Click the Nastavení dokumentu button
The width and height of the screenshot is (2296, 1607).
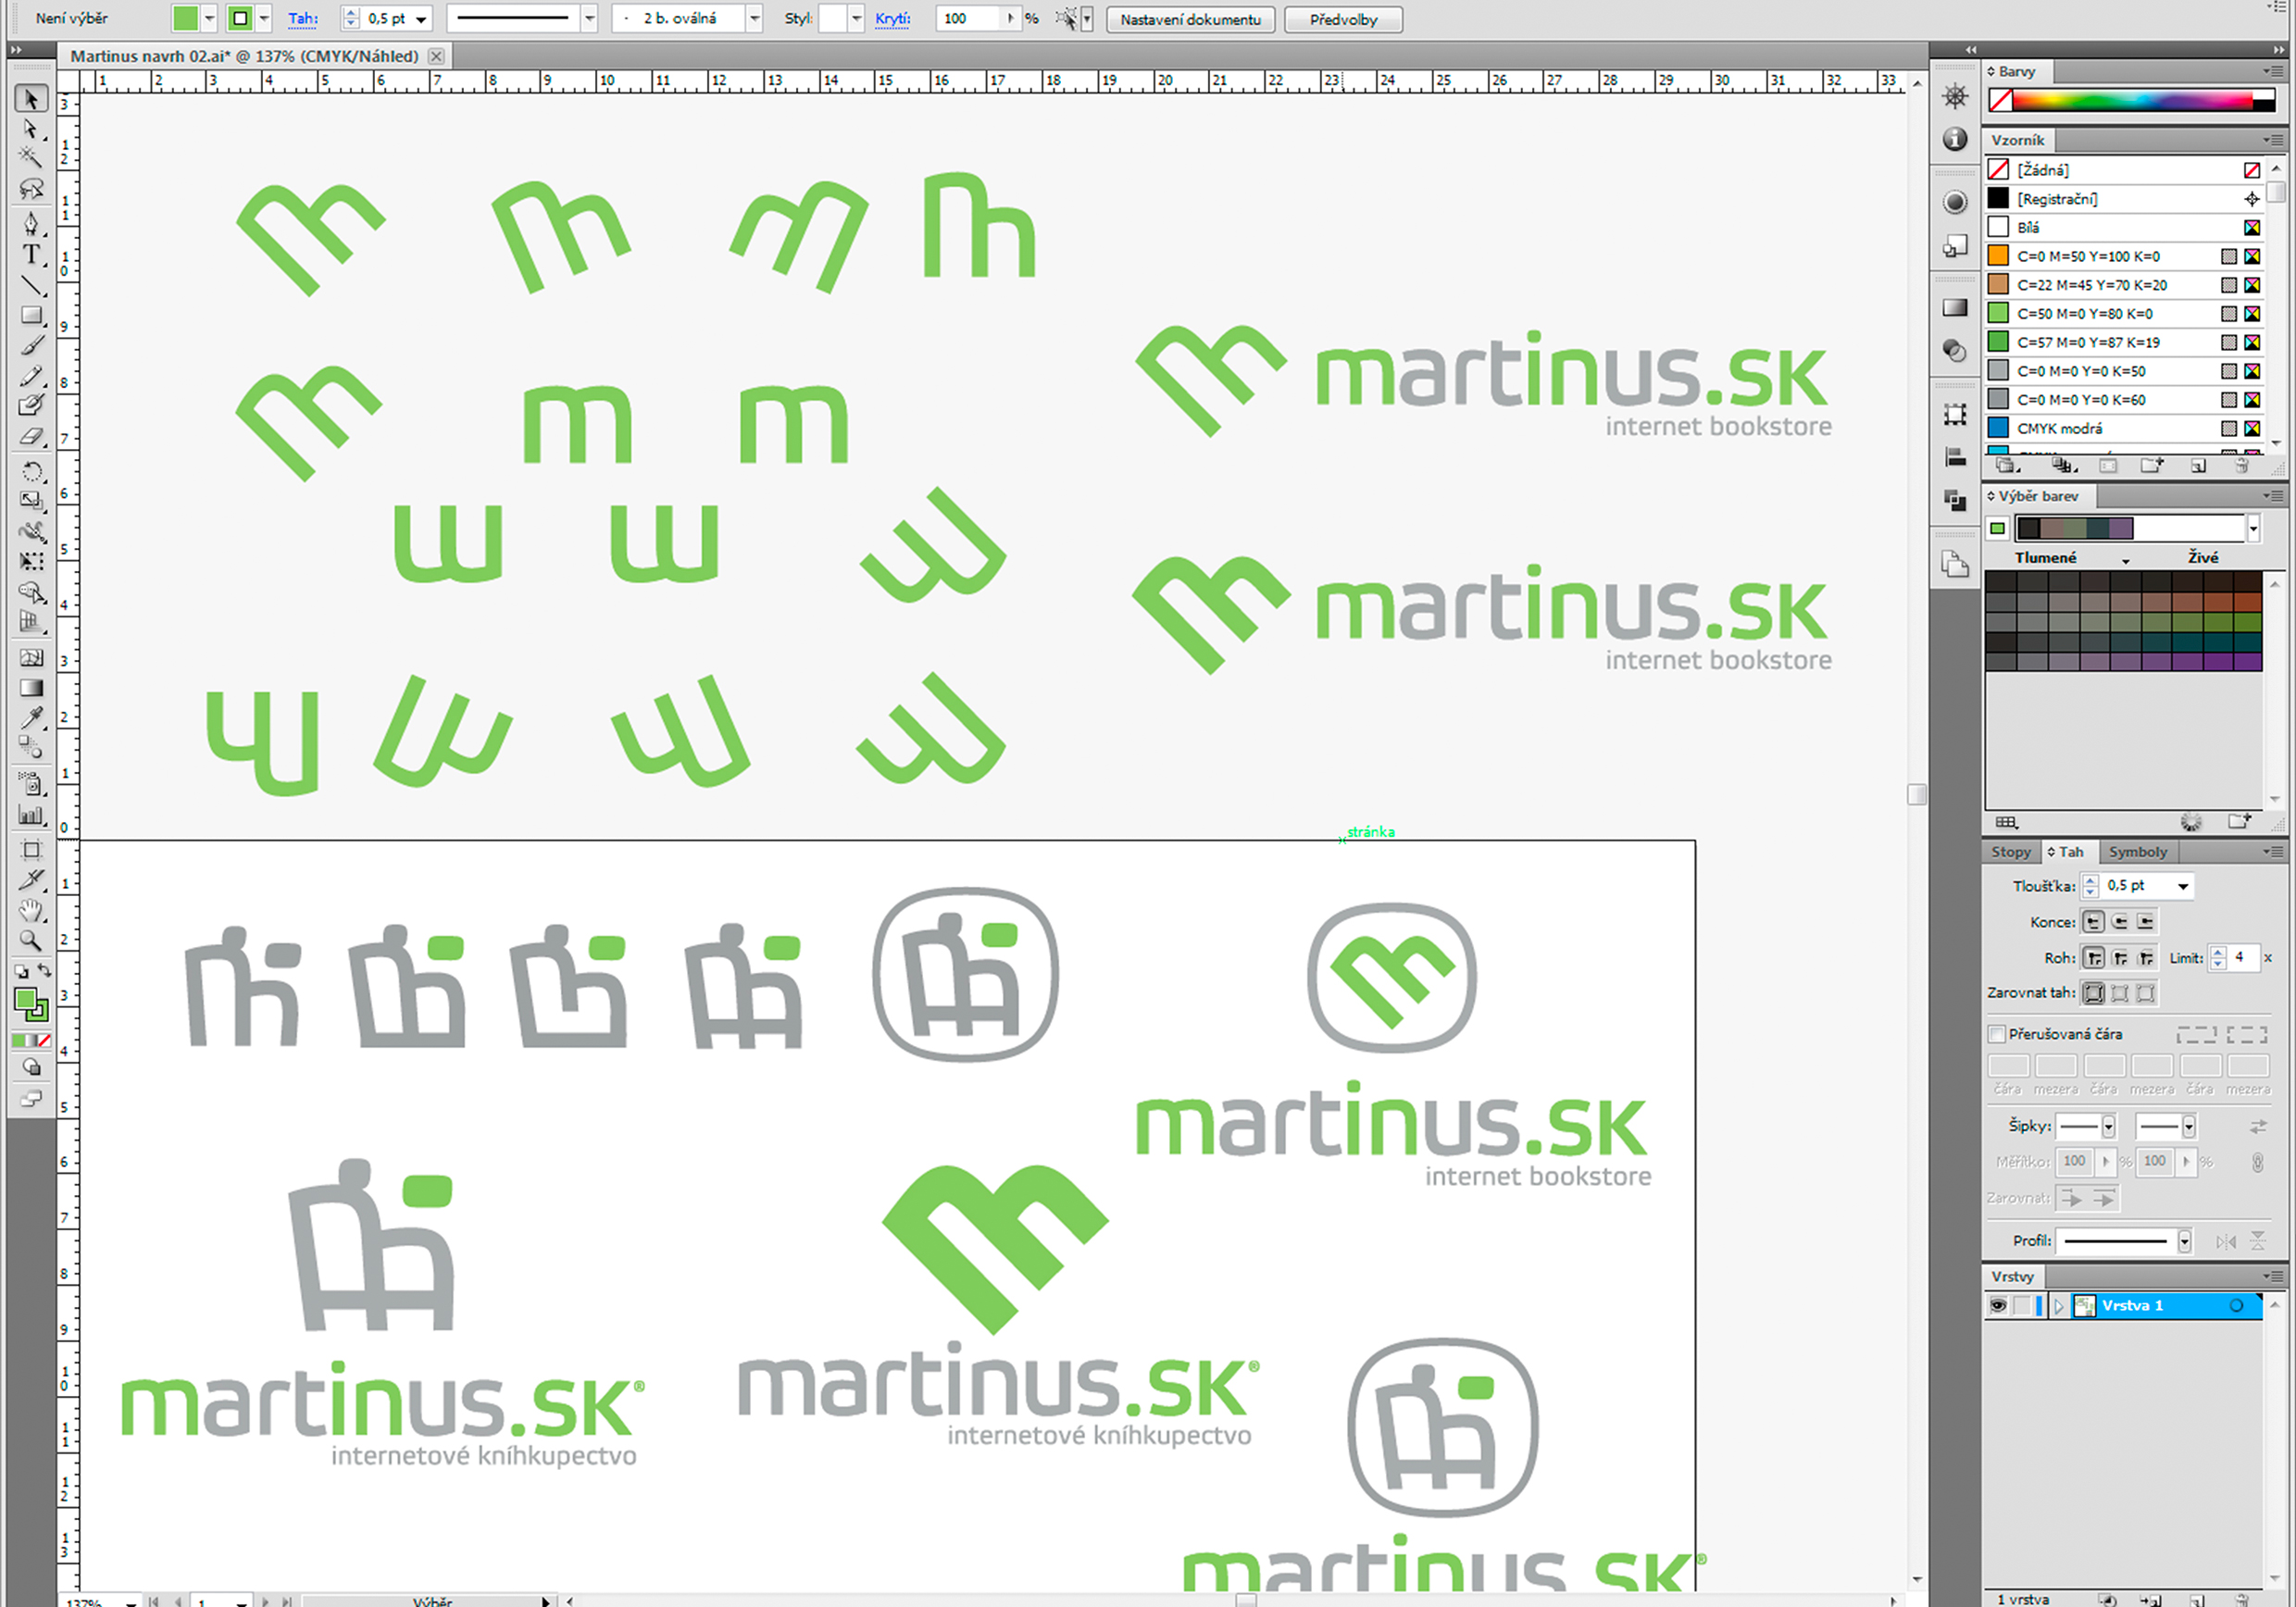pos(1190,19)
